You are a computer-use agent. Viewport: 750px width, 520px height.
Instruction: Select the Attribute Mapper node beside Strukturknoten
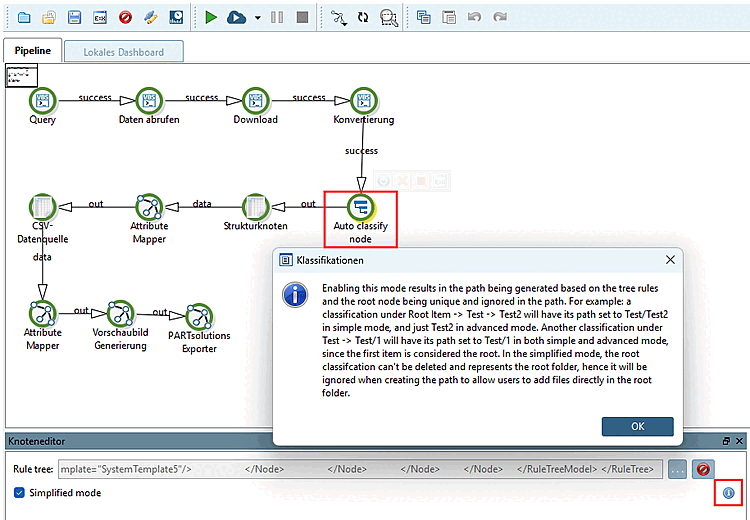pyautogui.click(x=149, y=207)
